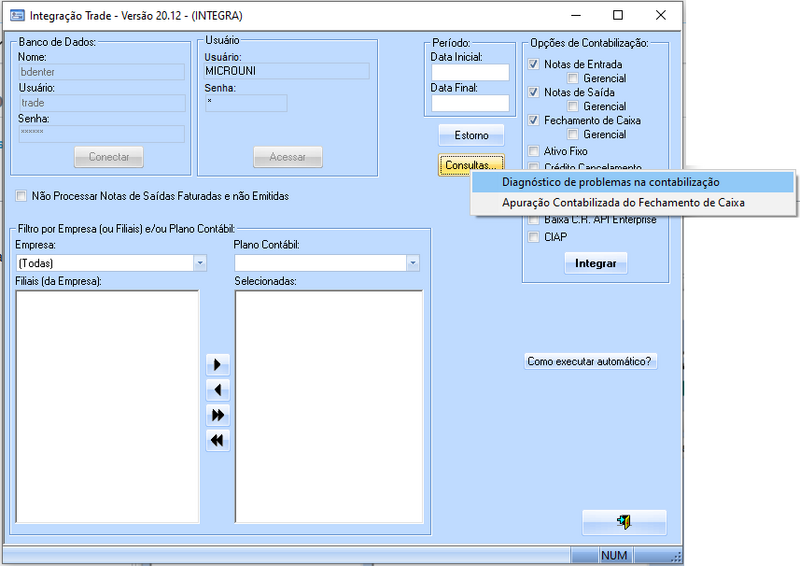Select Diagnóstico de problemas na contabilização
Viewport: 800px width, 566px height.
pos(633,182)
